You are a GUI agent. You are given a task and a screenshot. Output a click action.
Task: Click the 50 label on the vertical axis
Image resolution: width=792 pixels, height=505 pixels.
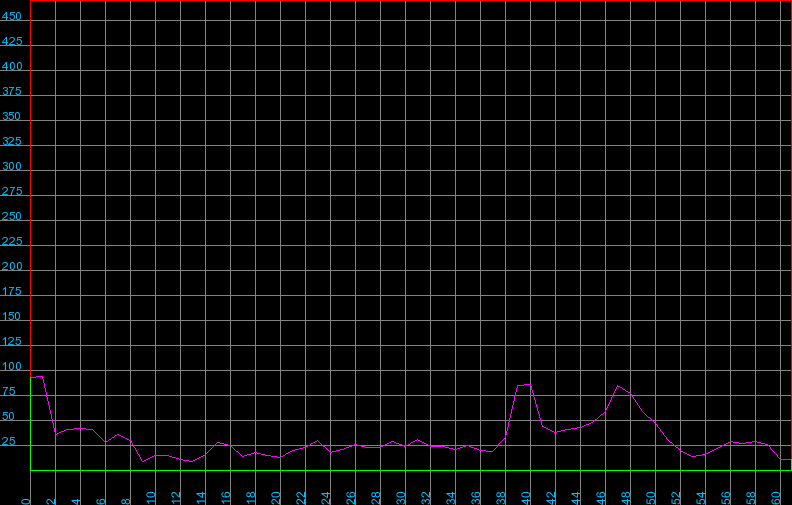click(9, 416)
